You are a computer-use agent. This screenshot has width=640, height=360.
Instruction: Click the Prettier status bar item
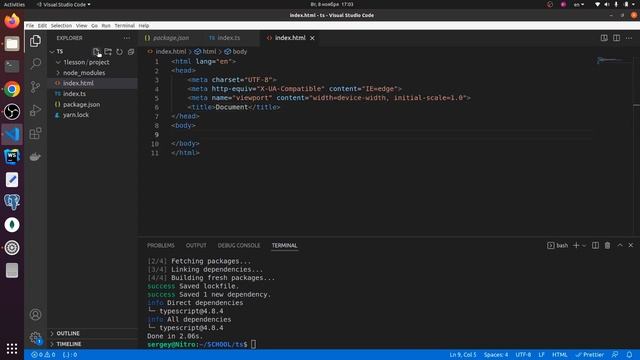[x=589, y=355]
